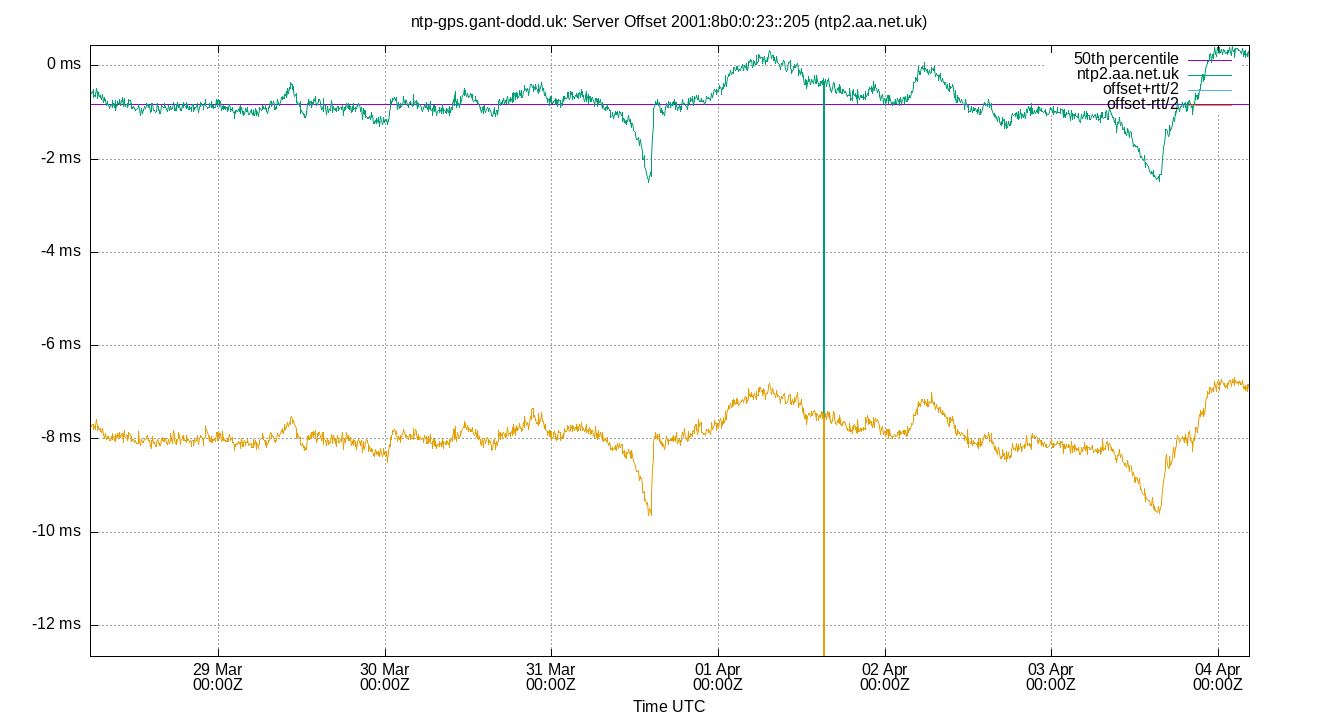Select the 0 ms y-axis tick label

click(x=63, y=62)
